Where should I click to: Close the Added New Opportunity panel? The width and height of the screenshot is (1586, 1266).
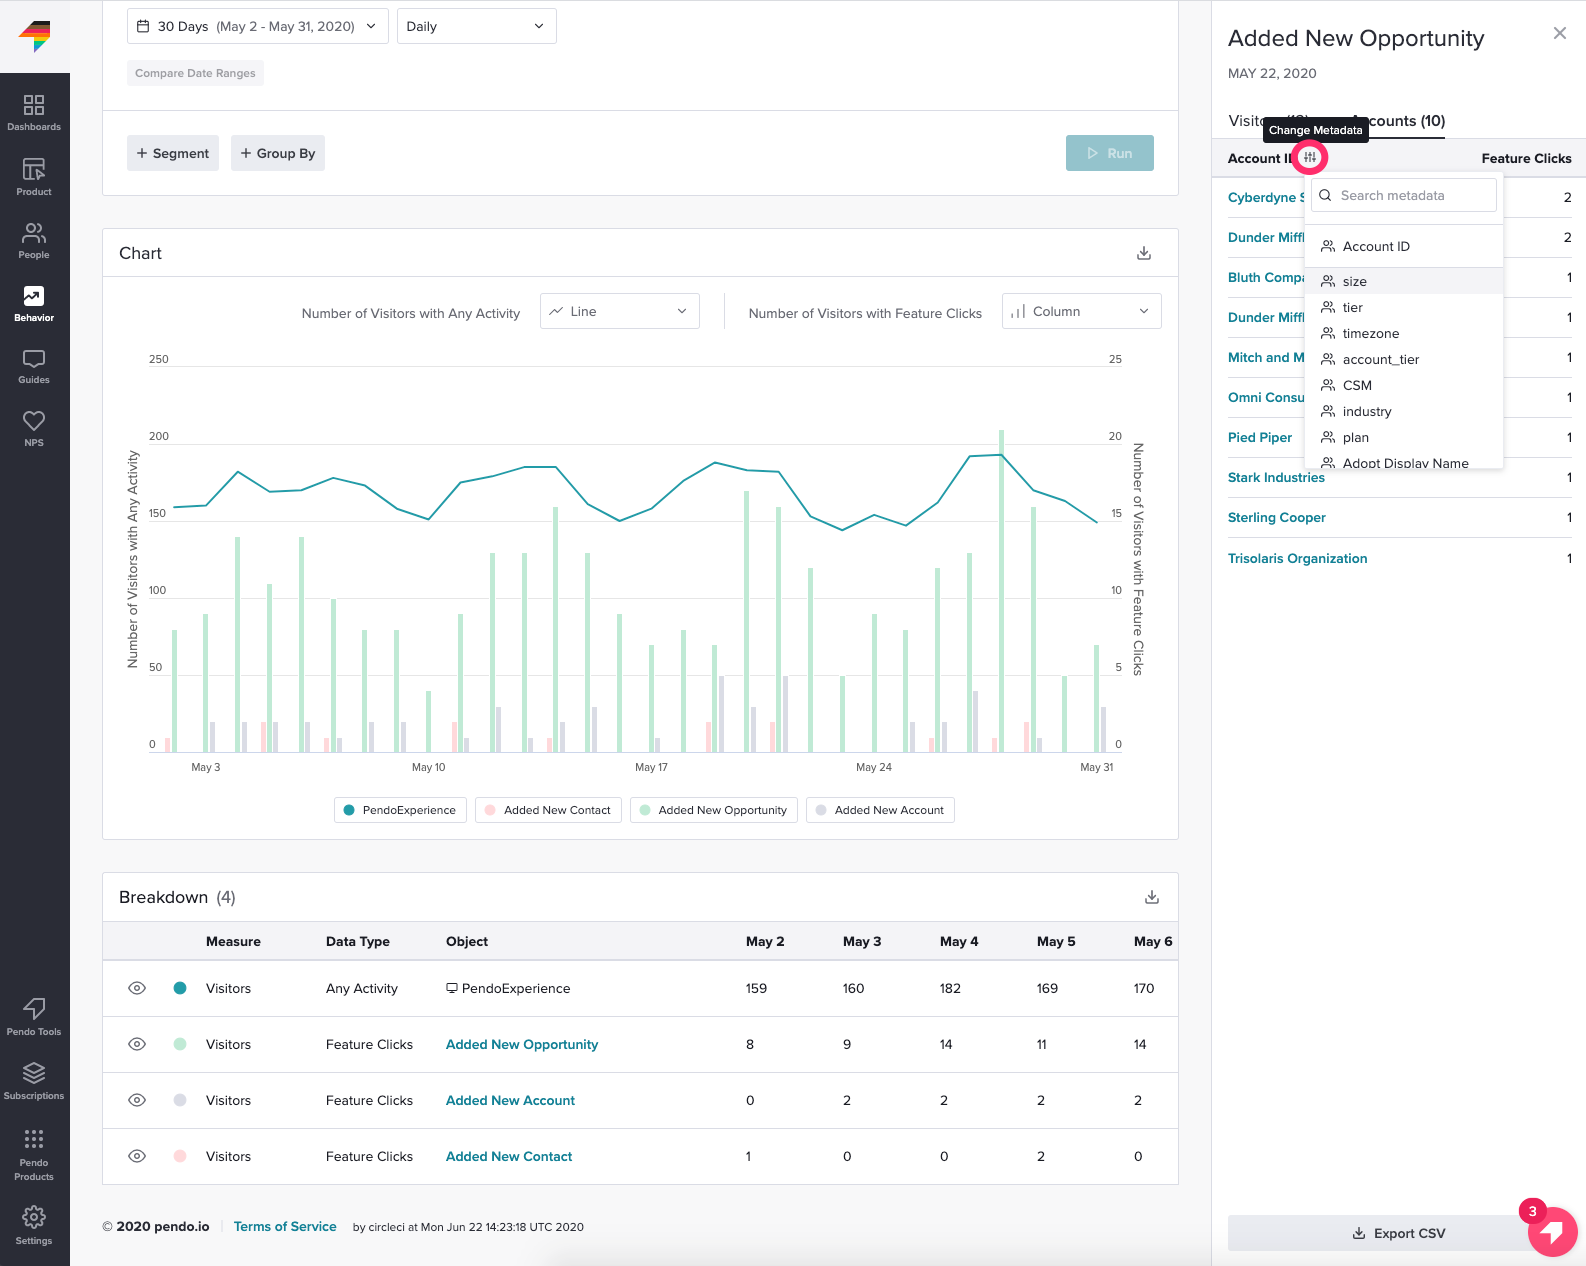pos(1560,33)
